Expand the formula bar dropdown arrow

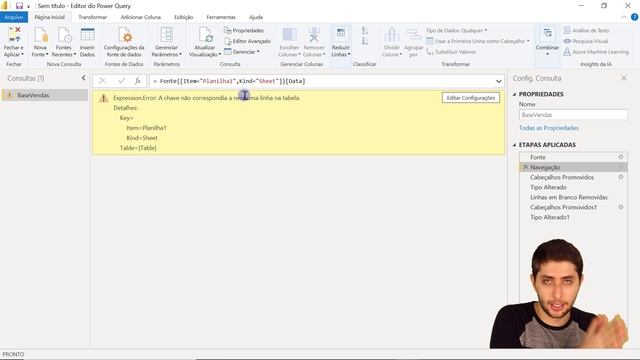click(x=498, y=81)
